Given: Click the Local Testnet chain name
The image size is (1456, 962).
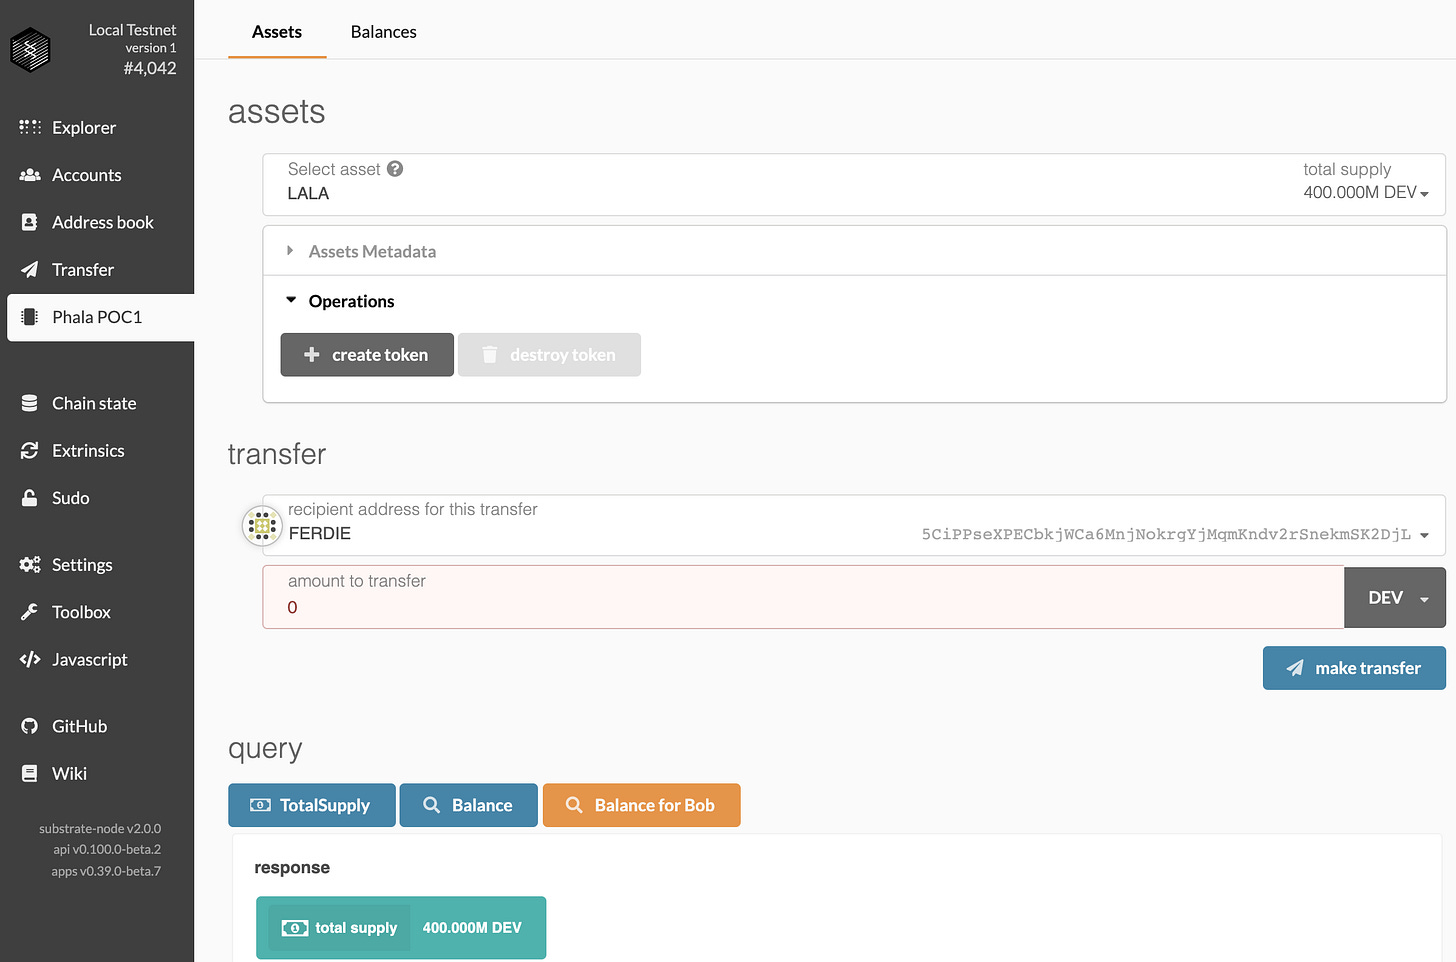Looking at the screenshot, I should [132, 30].
